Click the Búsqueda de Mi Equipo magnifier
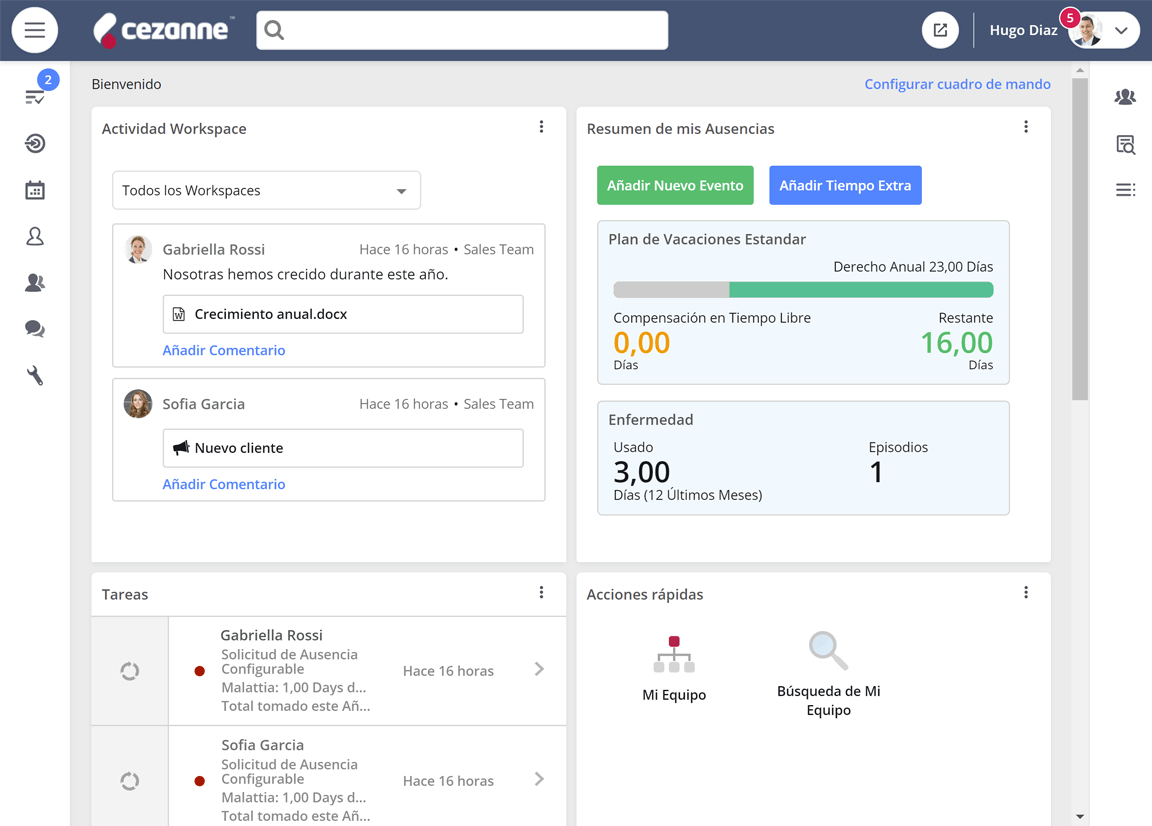The image size is (1152, 826). point(828,650)
